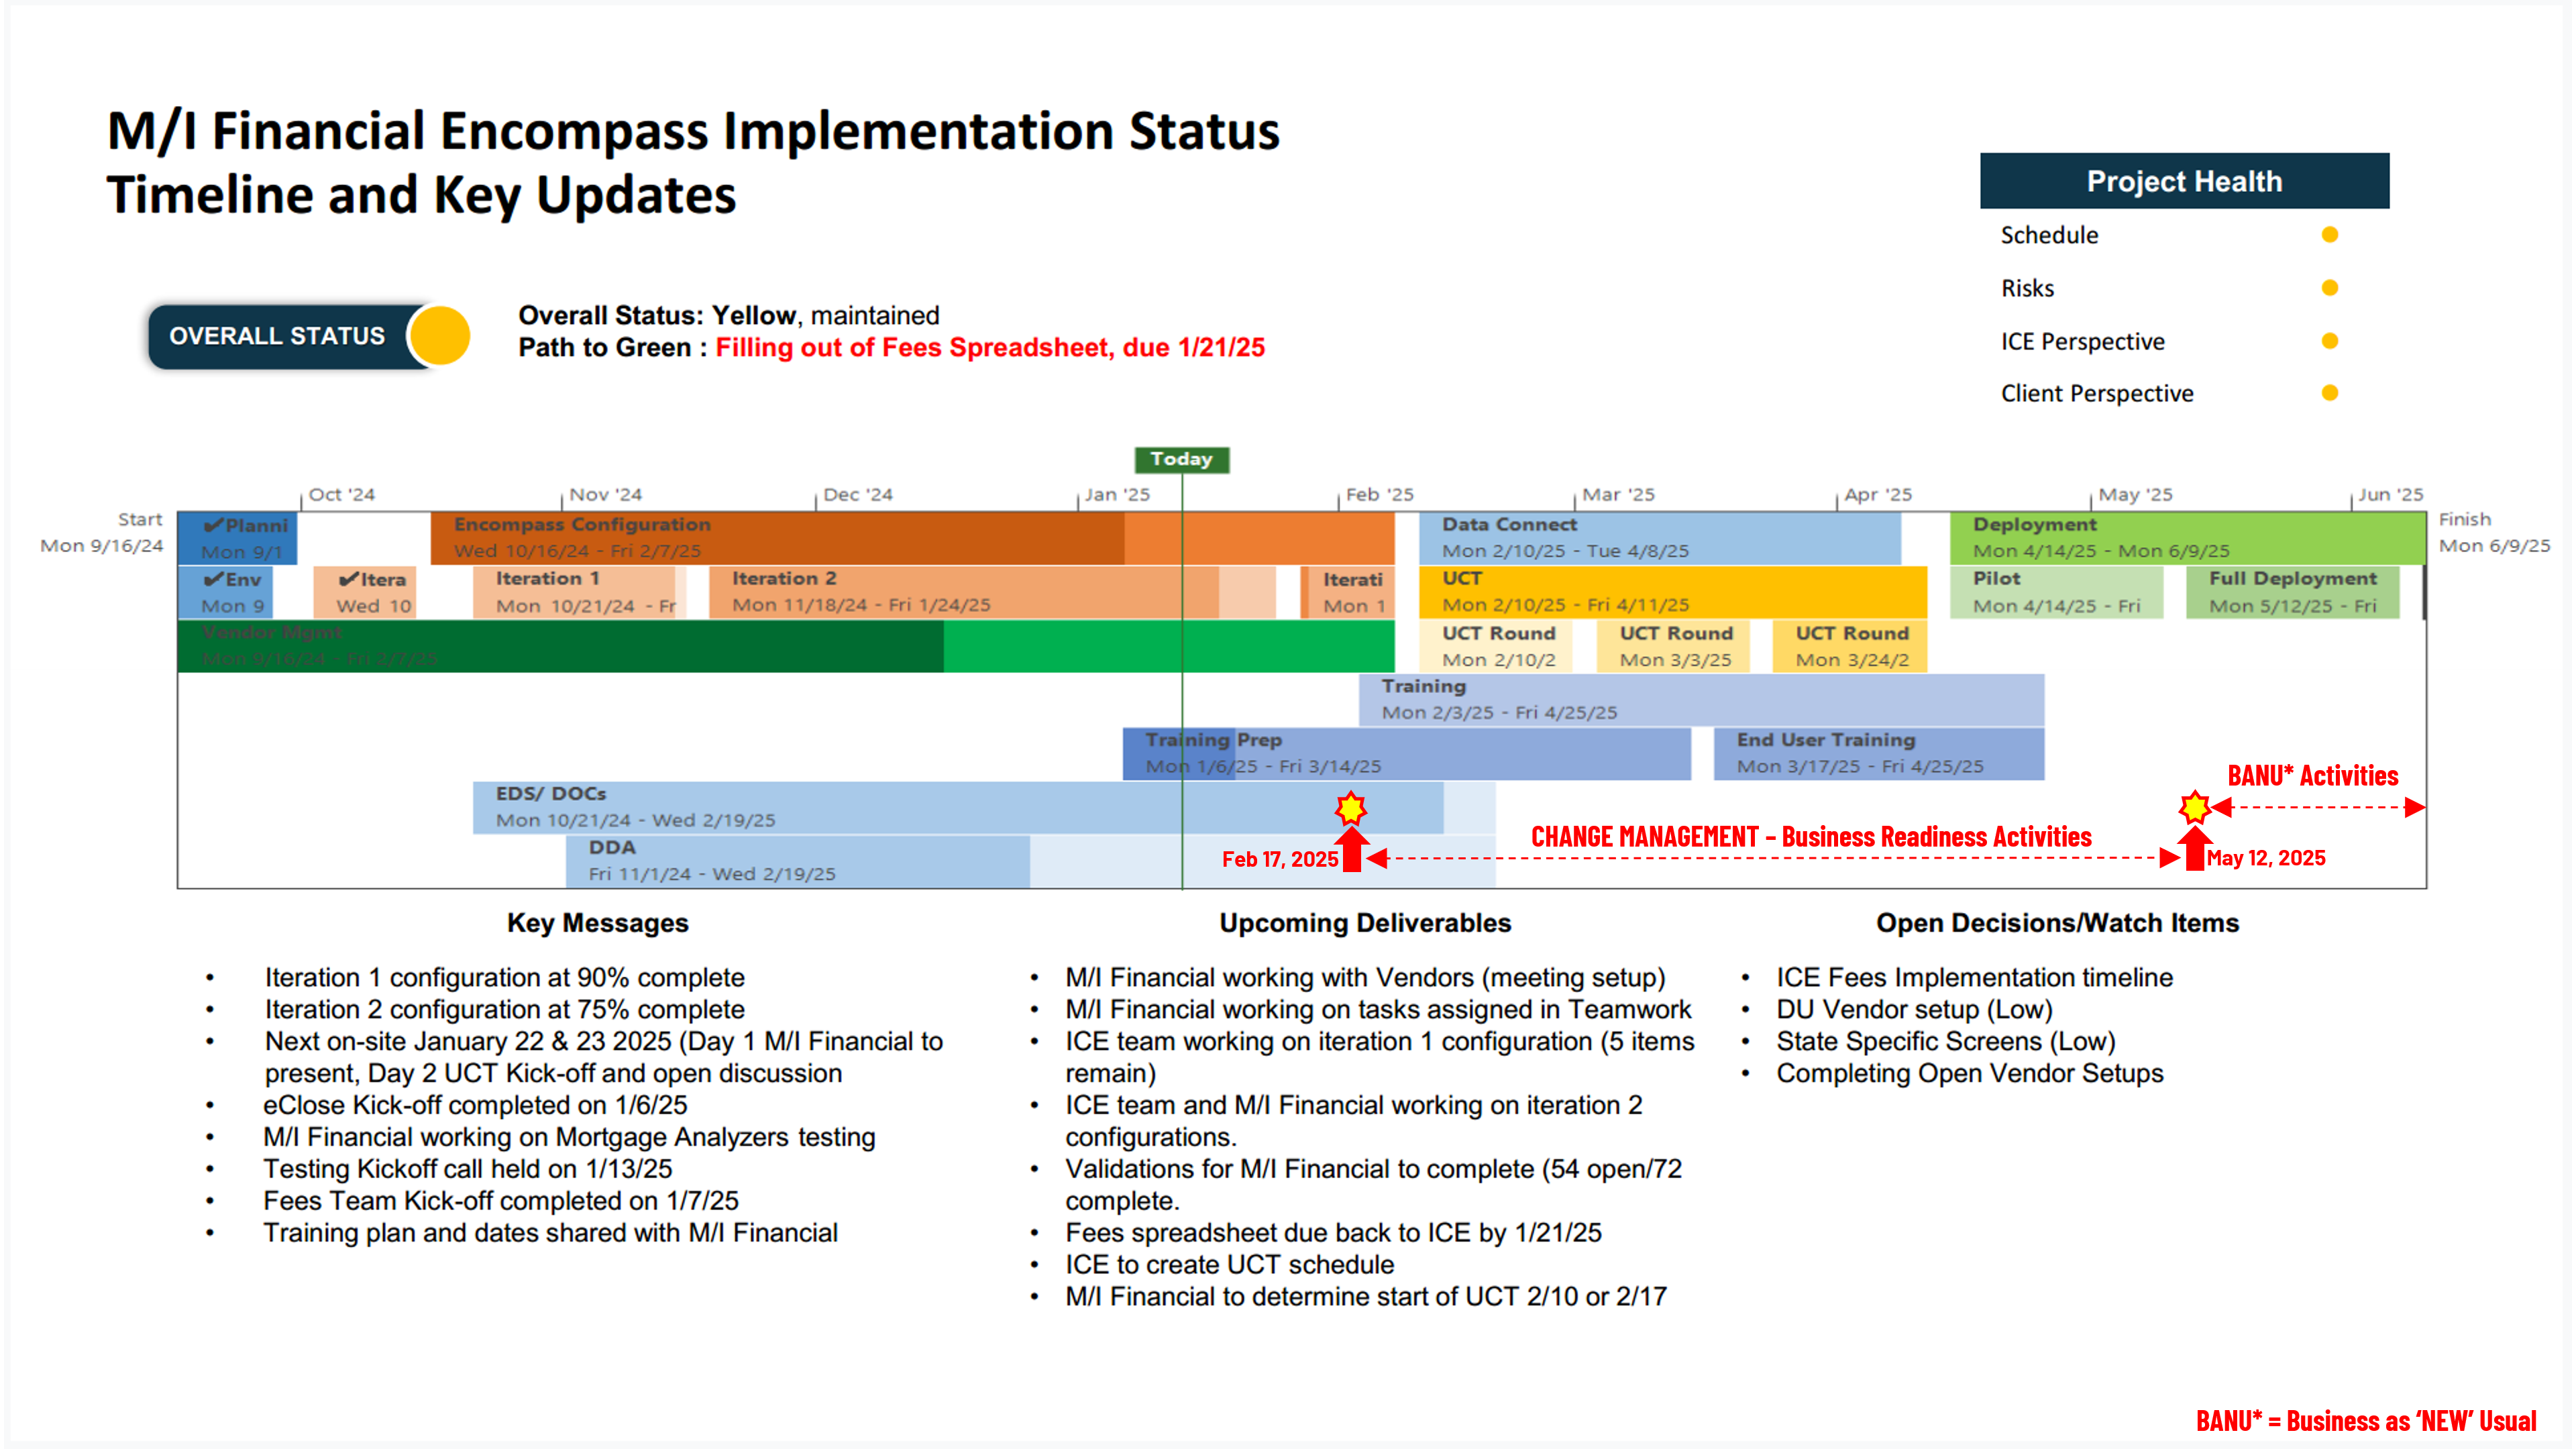Click 'Iteration 2 configuration at 75% complete'
Screen dimensions: 2576x1449
point(504,1009)
